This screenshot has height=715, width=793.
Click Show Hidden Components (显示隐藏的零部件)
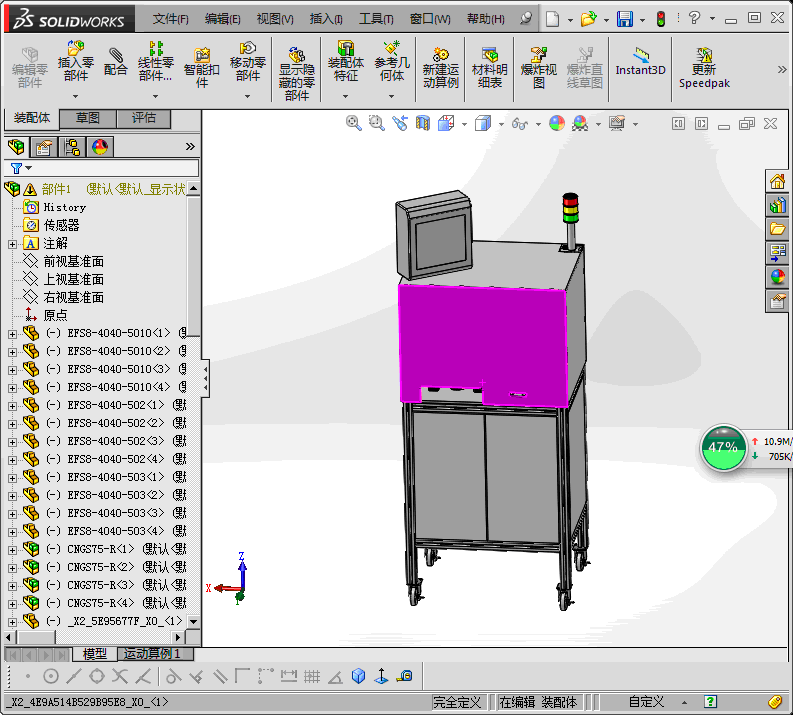296,74
